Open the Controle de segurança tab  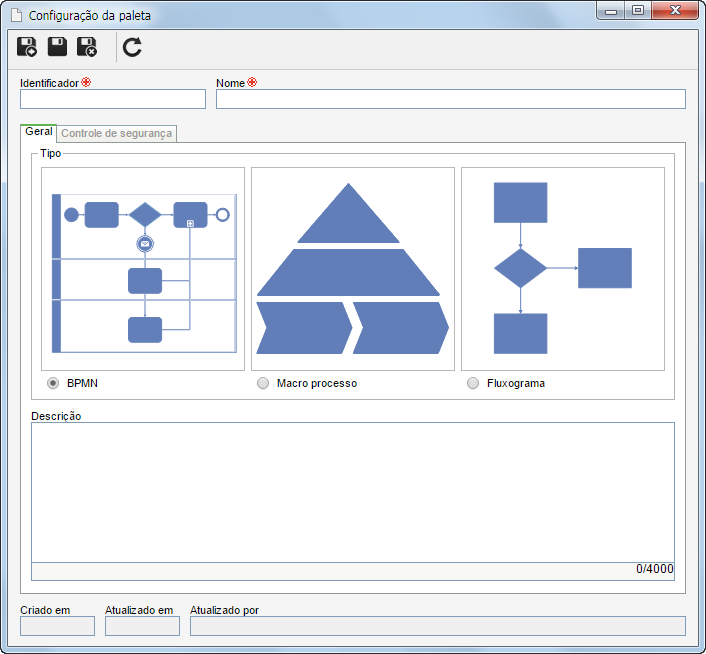[x=117, y=133]
